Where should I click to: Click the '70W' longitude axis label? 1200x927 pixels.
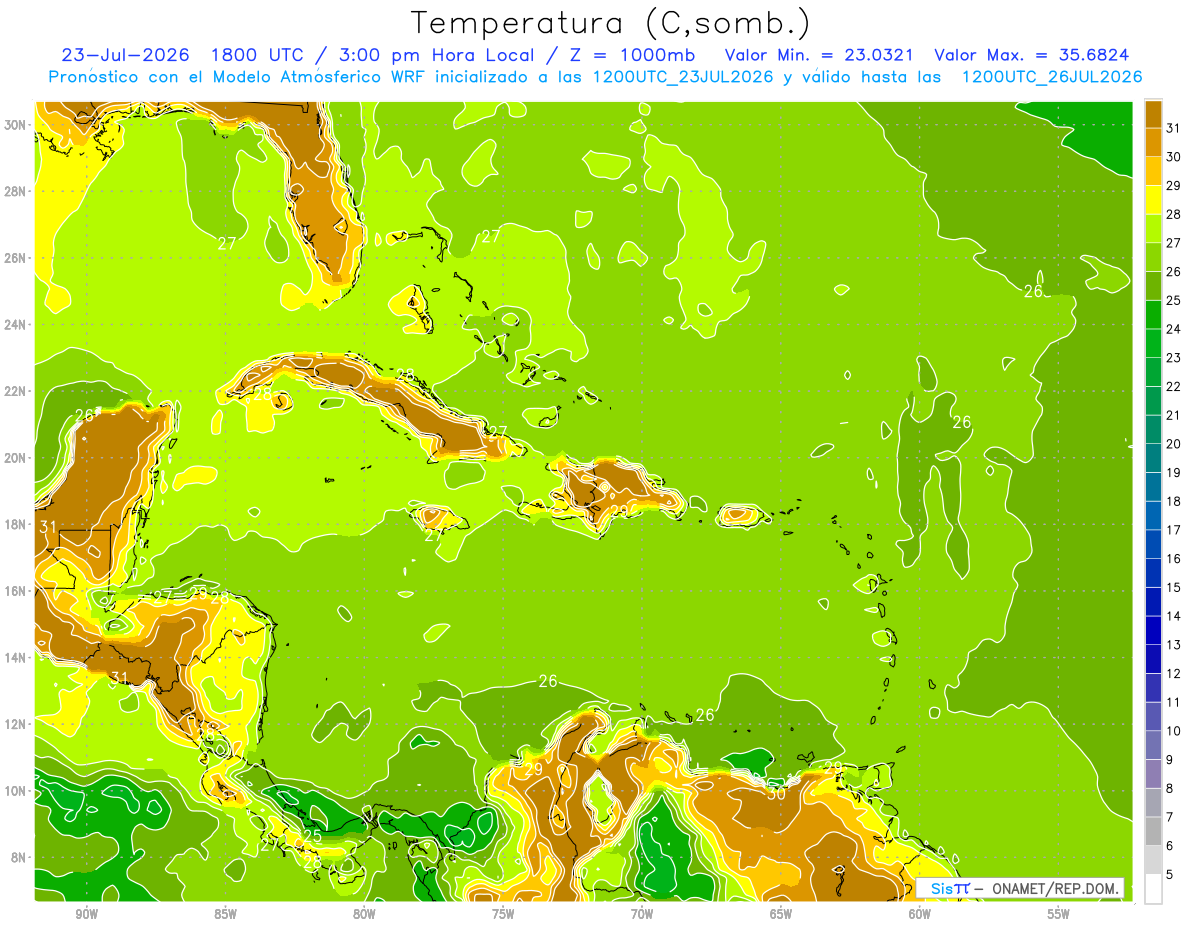pyautogui.click(x=642, y=914)
